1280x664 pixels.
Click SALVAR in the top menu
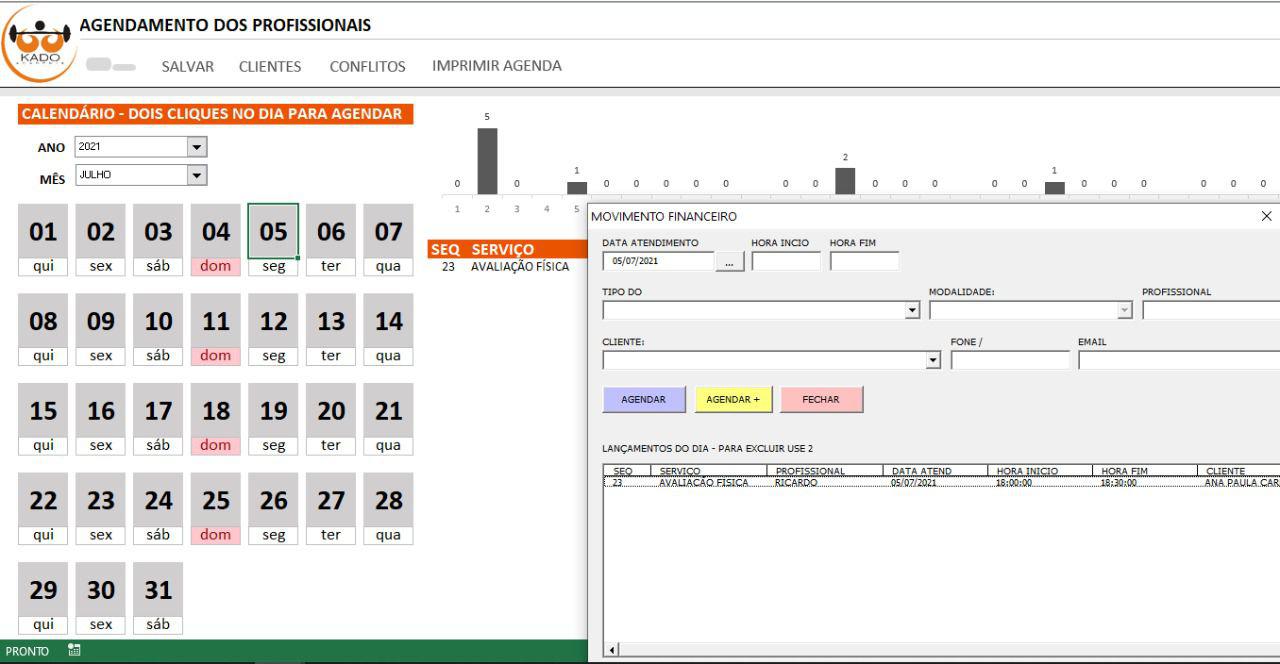(187, 66)
